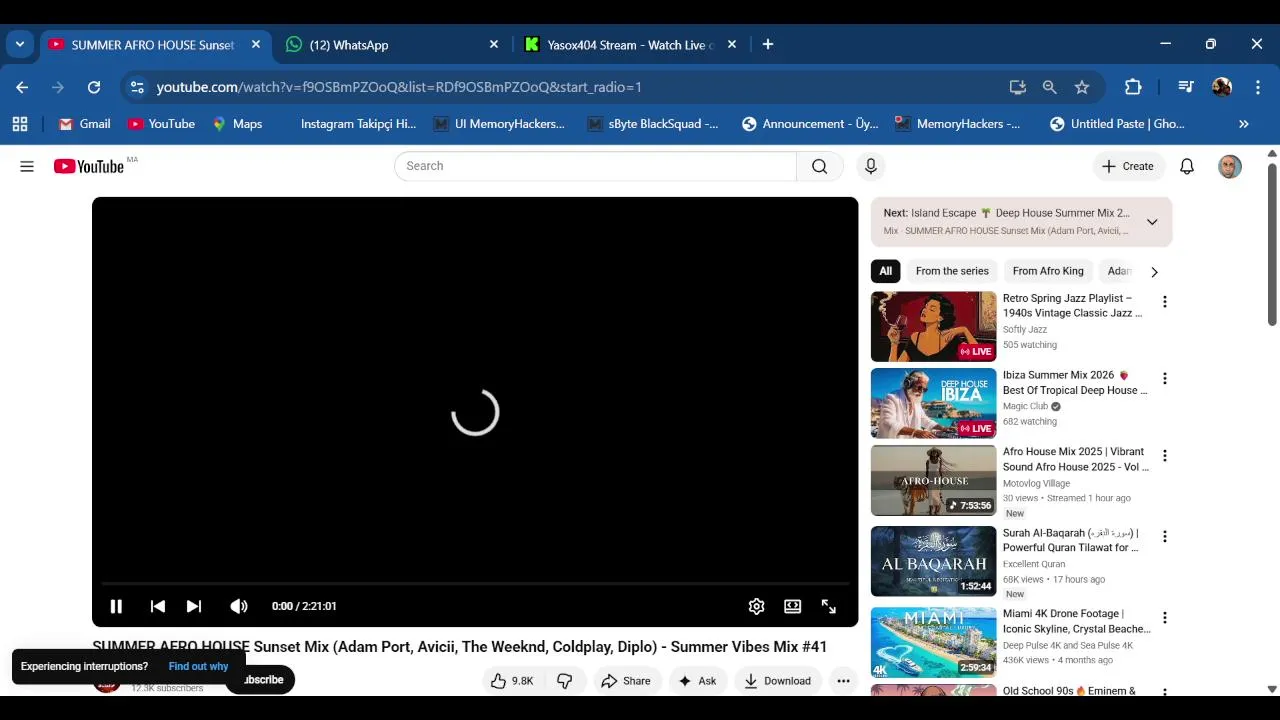This screenshot has width=1280, height=720.
Task: Open Ibiza Summer Mix thumbnail
Action: click(934, 403)
